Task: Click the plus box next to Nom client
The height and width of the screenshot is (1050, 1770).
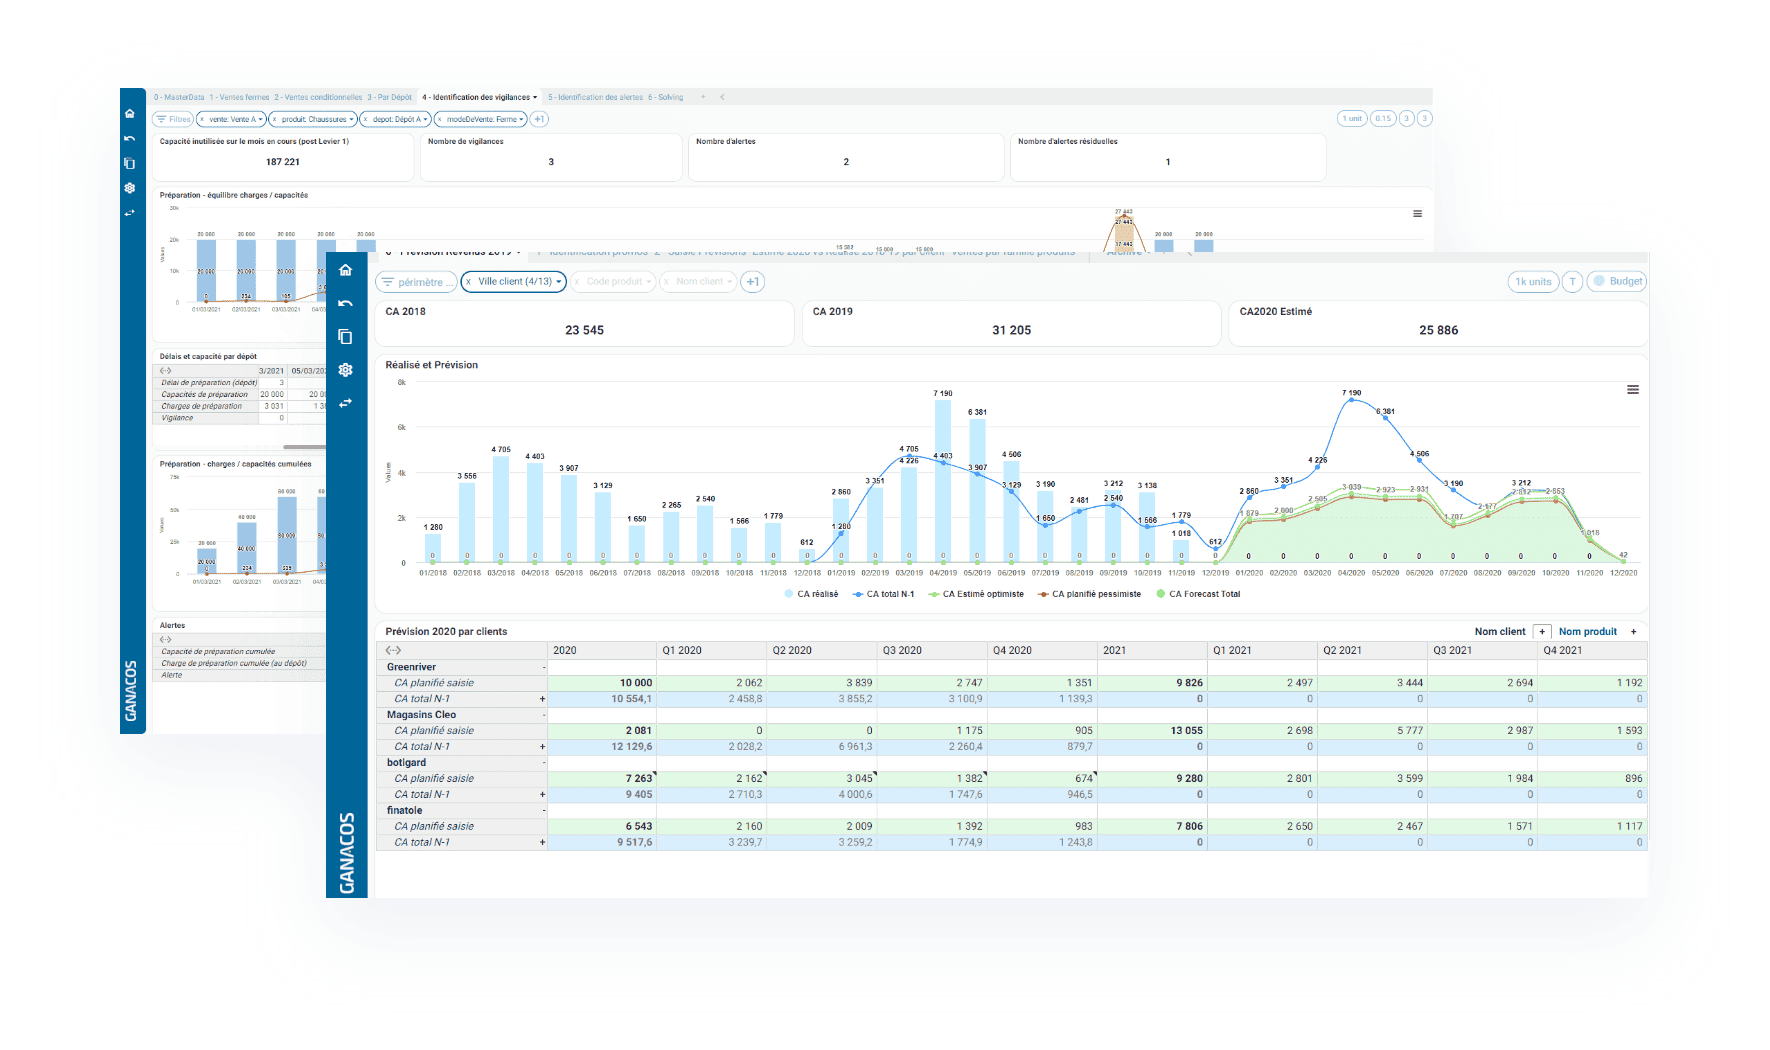Action: 1542,632
